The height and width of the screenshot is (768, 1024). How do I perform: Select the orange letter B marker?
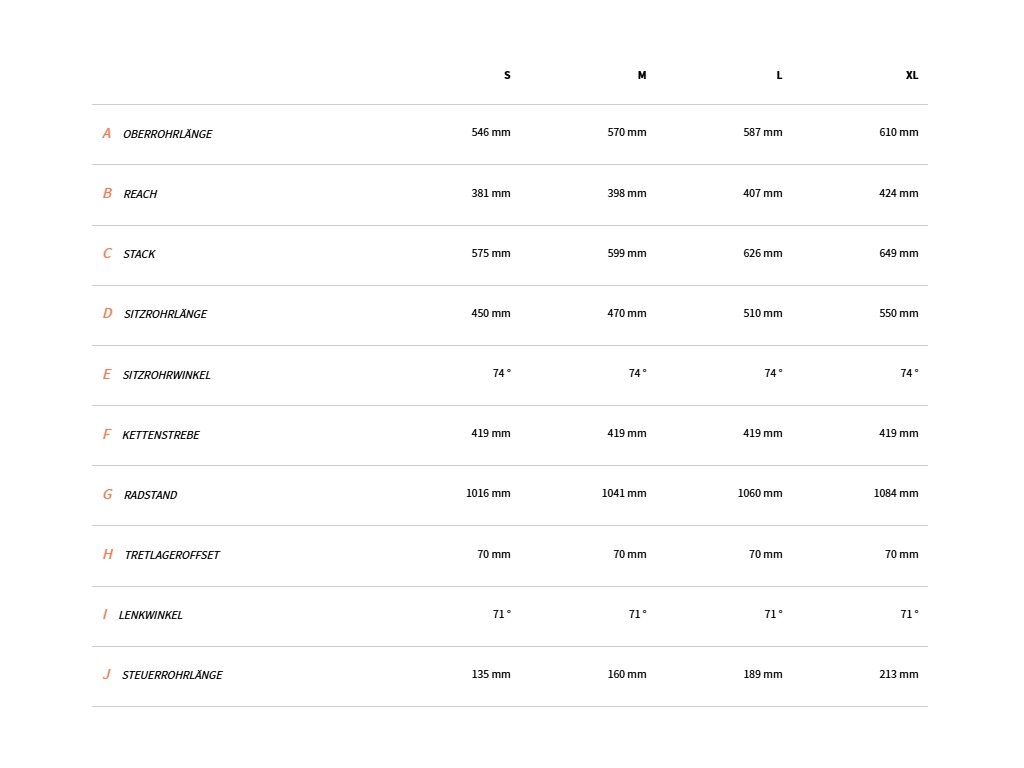pos(107,193)
